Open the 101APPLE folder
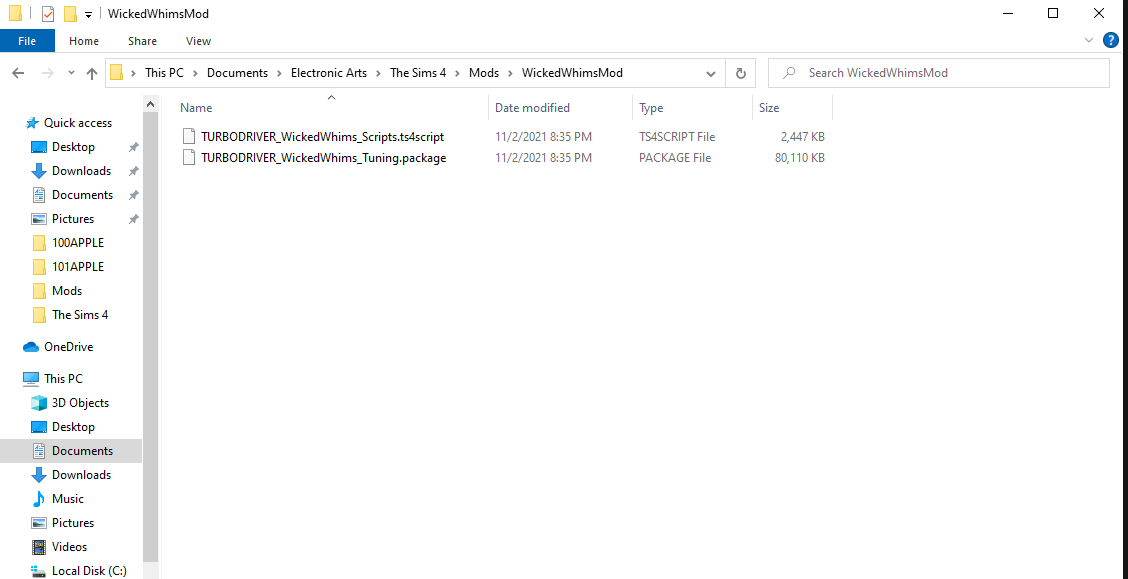 tap(78, 267)
